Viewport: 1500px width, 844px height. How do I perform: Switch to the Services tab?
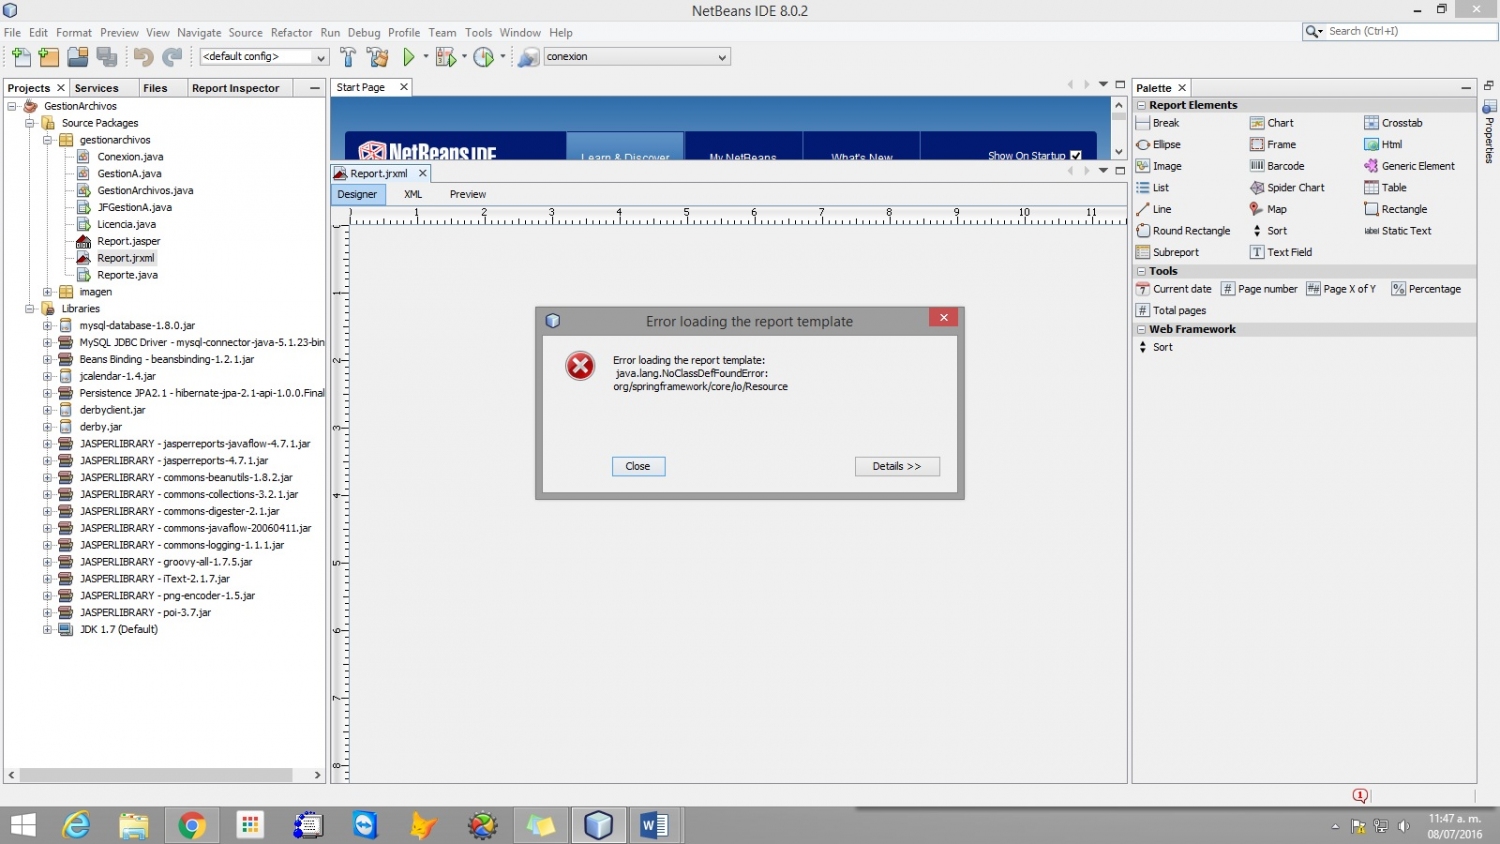pyautogui.click(x=96, y=88)
